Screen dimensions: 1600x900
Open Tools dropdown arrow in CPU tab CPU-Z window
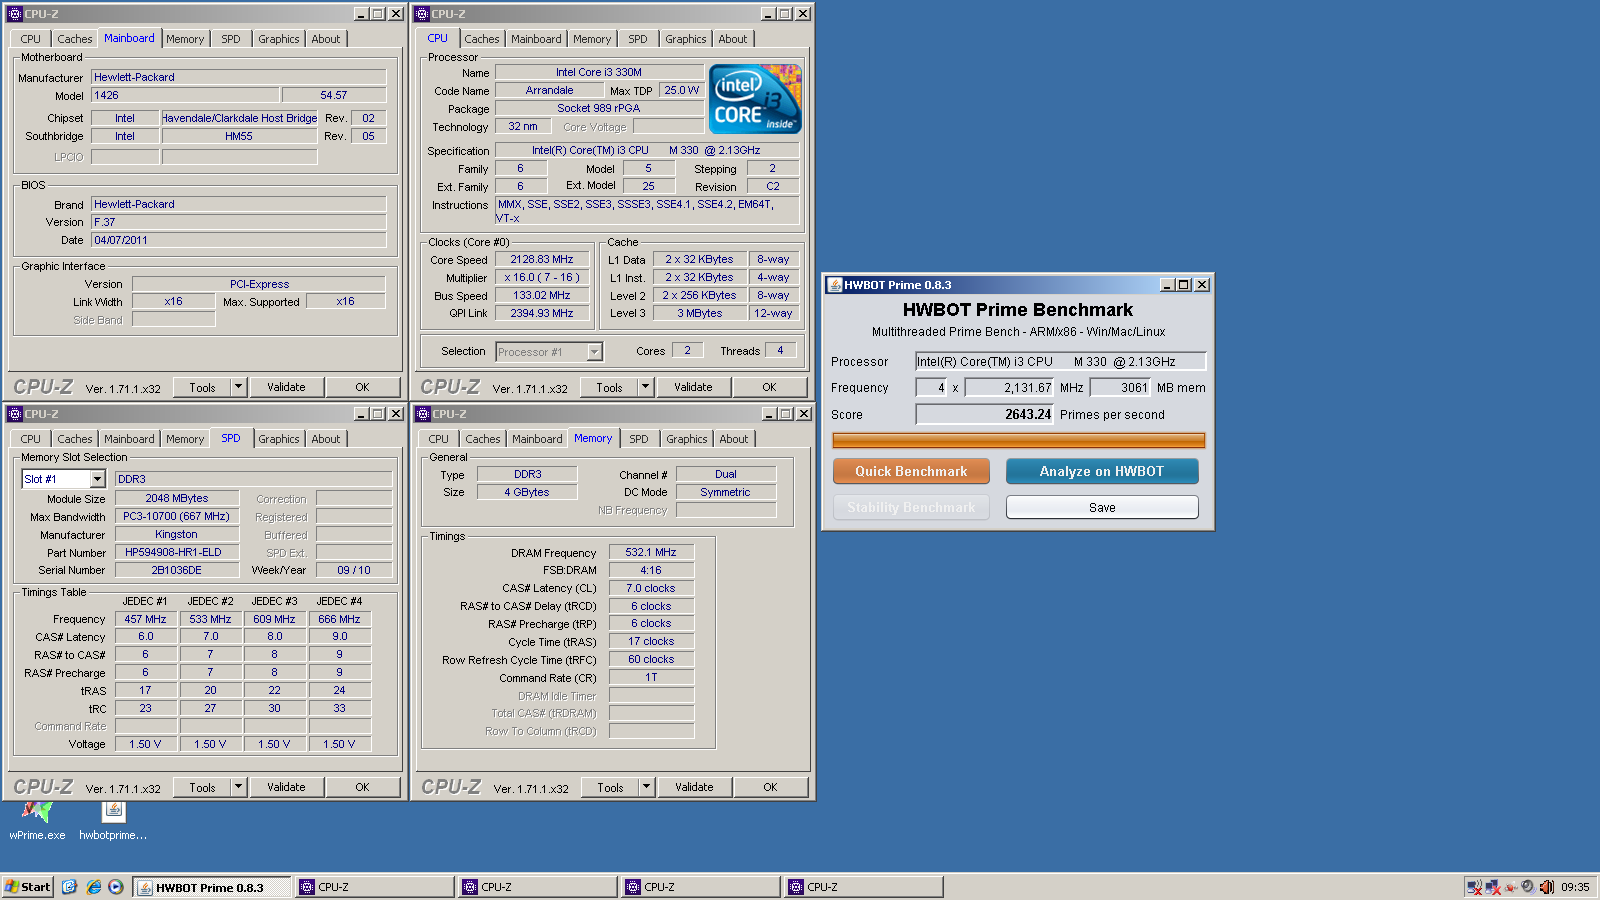645,387
